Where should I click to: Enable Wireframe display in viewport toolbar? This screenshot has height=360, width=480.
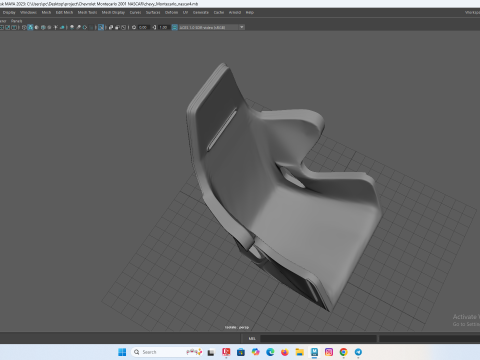24,27
